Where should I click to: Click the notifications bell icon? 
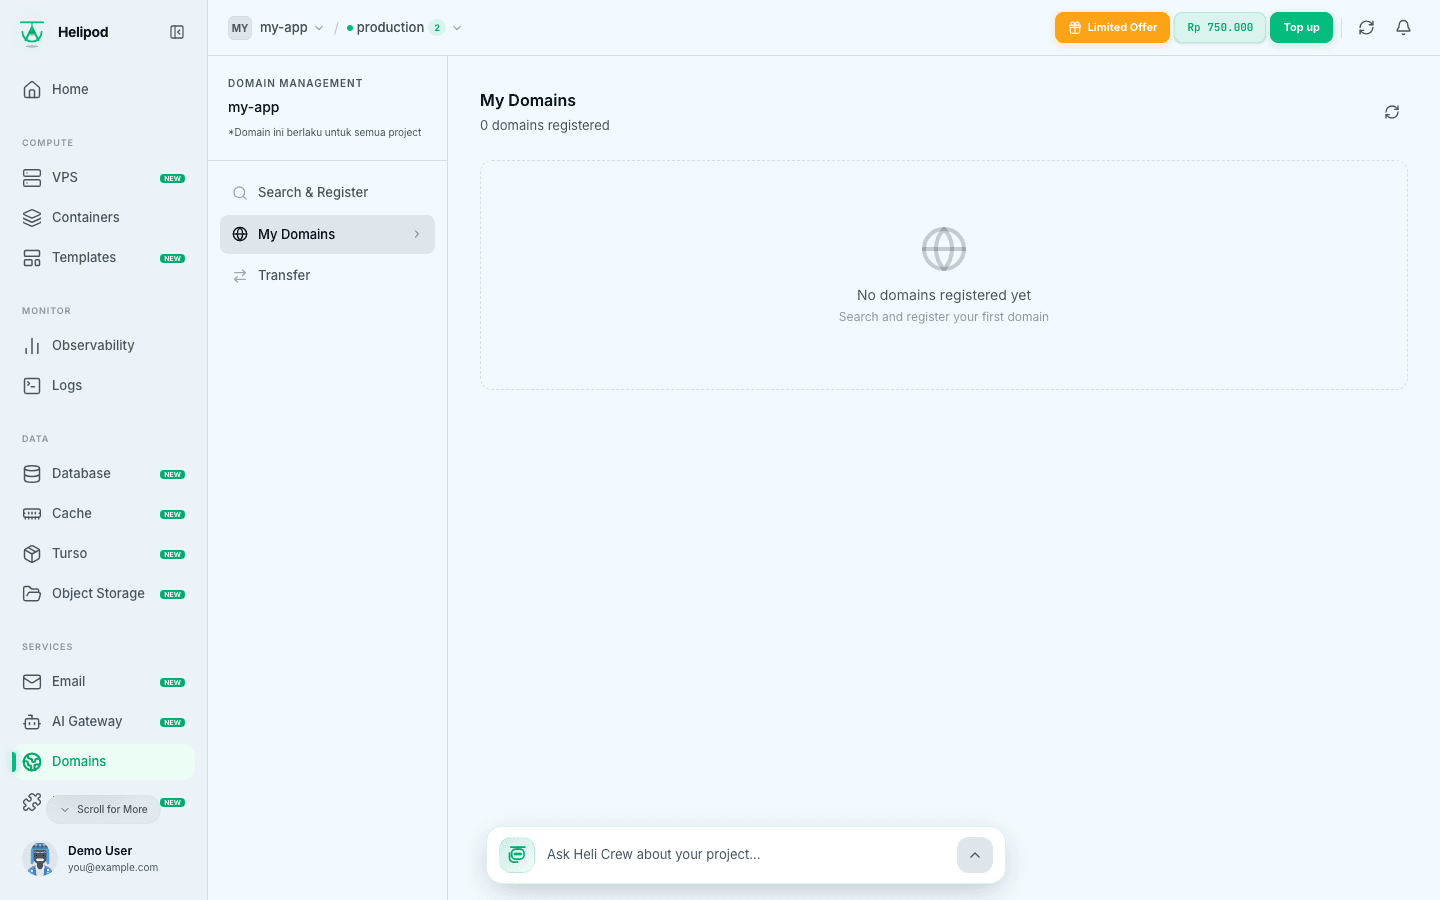coord(1403,28)
